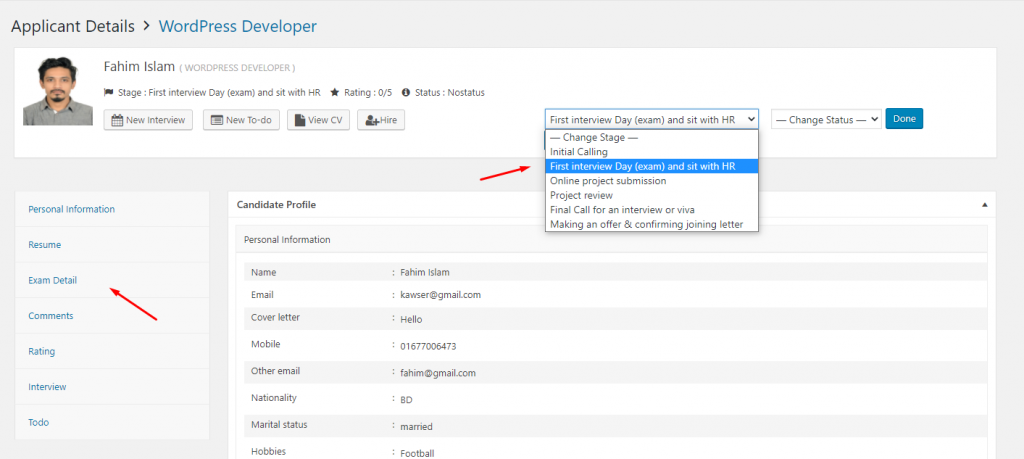The image size is (1024, 459).
Task: Click the applicant profile photo
Action: tap(58, 91)
